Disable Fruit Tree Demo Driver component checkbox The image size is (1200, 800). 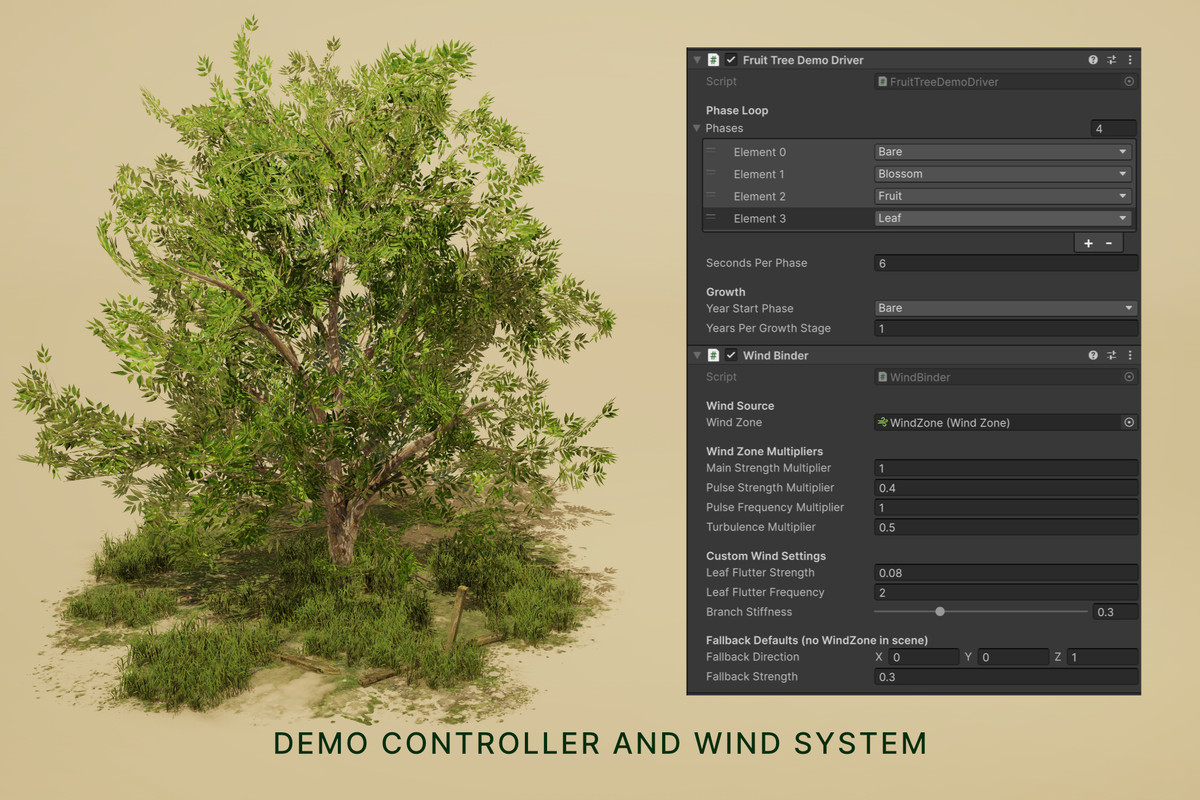pyautogui.click(x=732, y=60)
